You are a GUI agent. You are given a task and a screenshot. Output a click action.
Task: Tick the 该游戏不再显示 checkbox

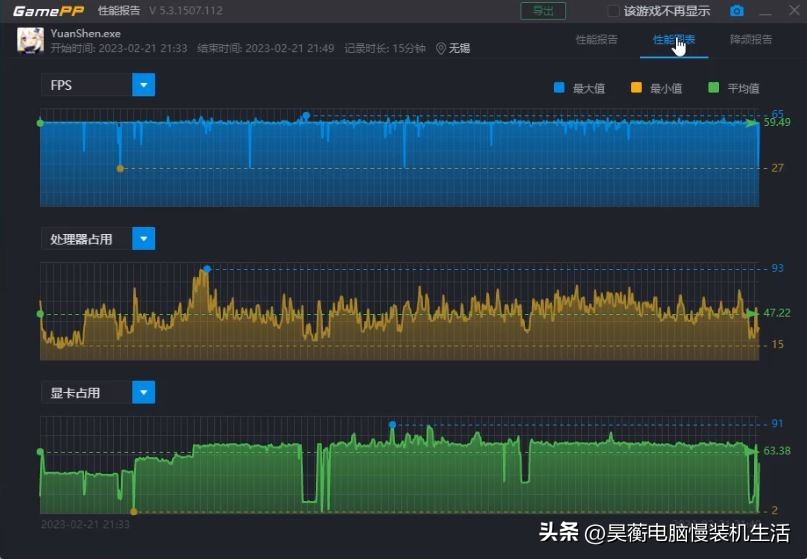tap(613, 11)
